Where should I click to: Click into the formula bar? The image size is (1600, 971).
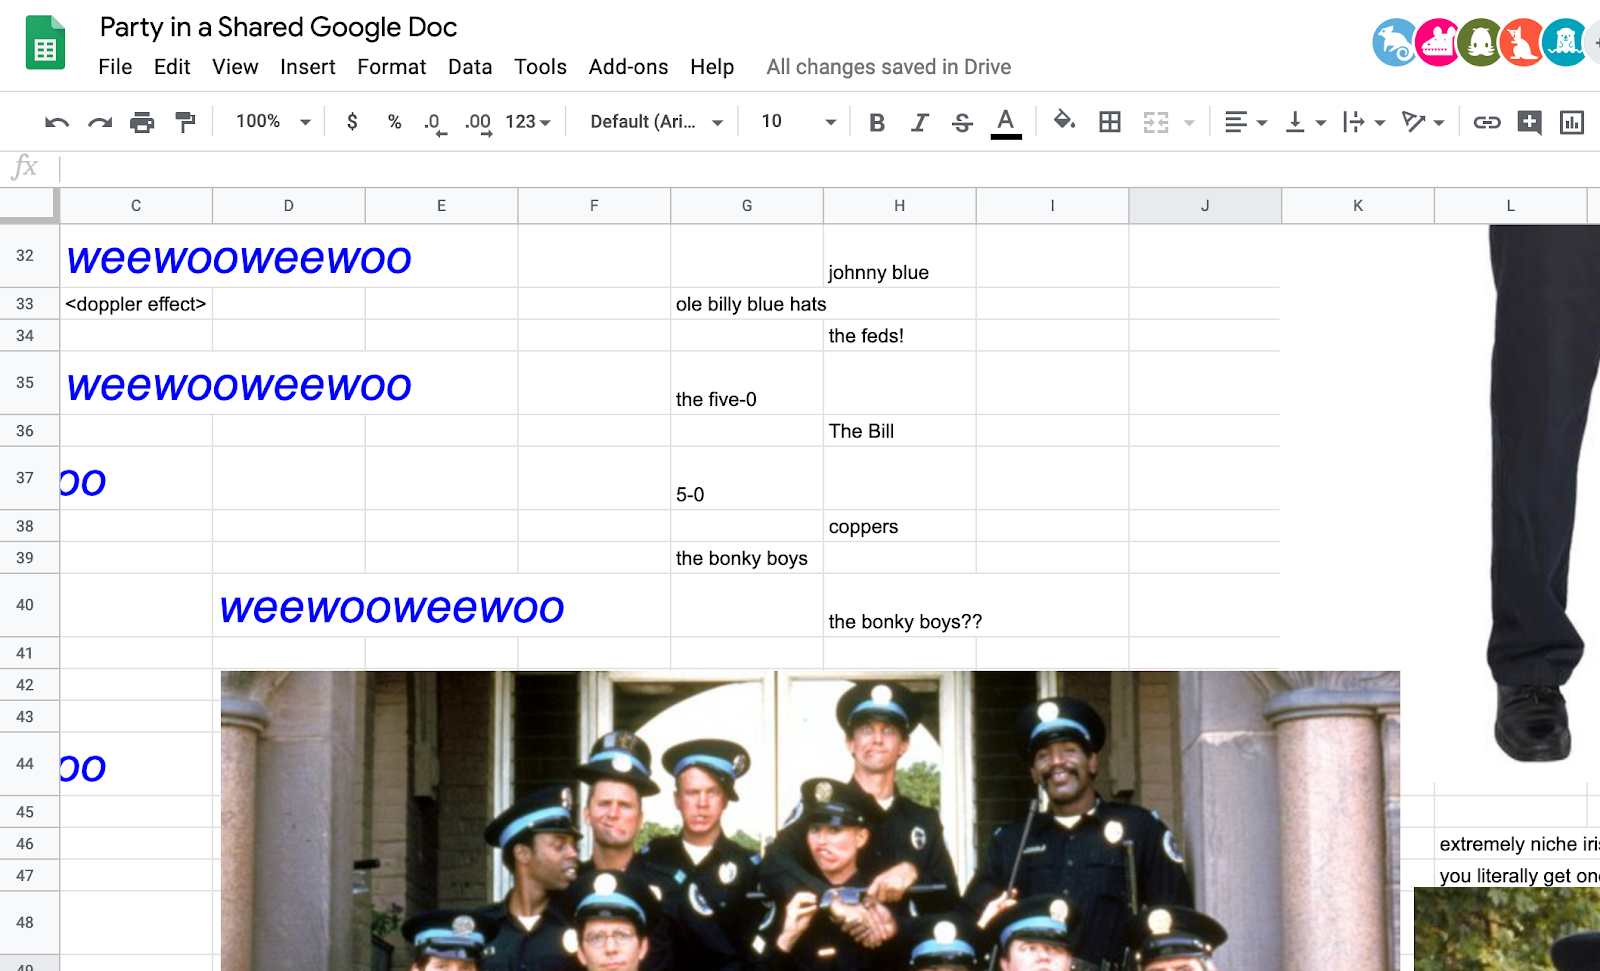point(829,168)
